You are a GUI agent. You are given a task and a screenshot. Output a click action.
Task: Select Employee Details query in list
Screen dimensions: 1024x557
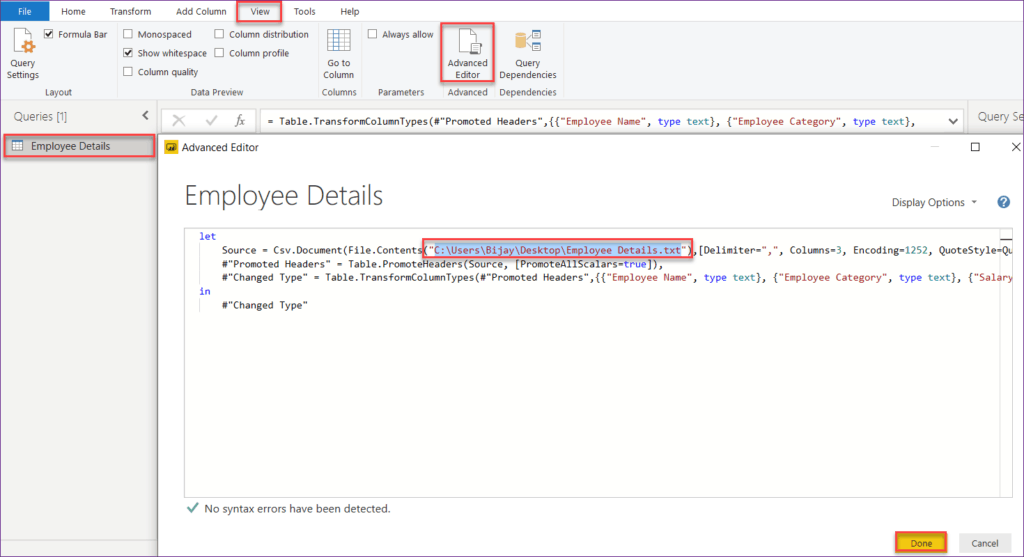80,146
